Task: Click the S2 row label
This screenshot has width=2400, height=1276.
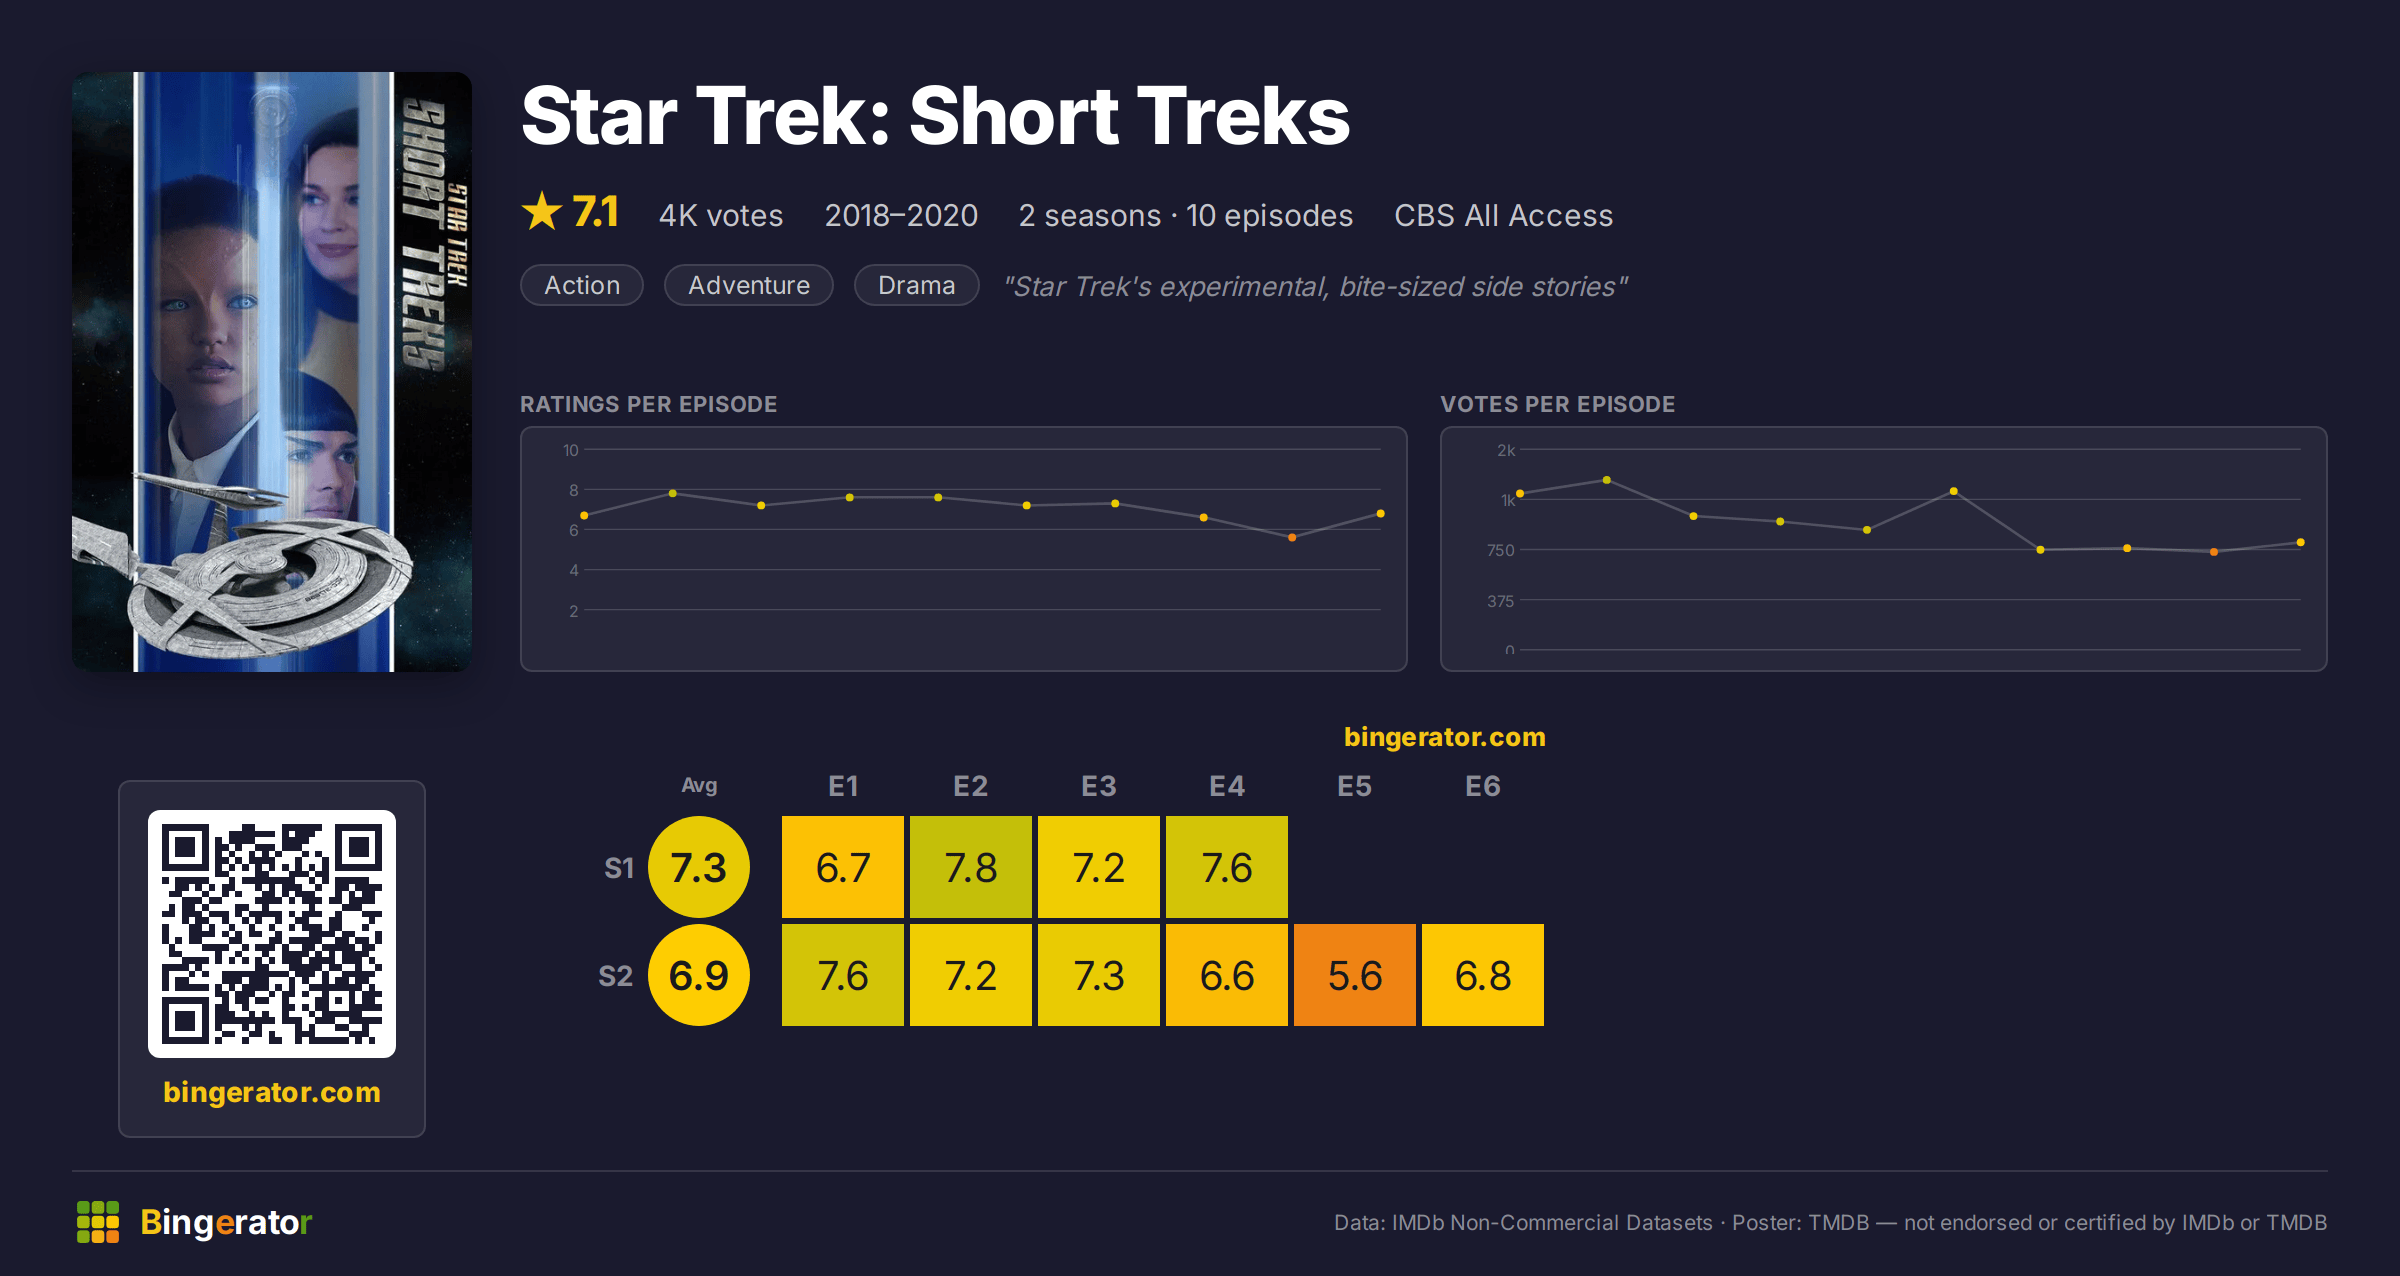Action: (x=616, y=976)
